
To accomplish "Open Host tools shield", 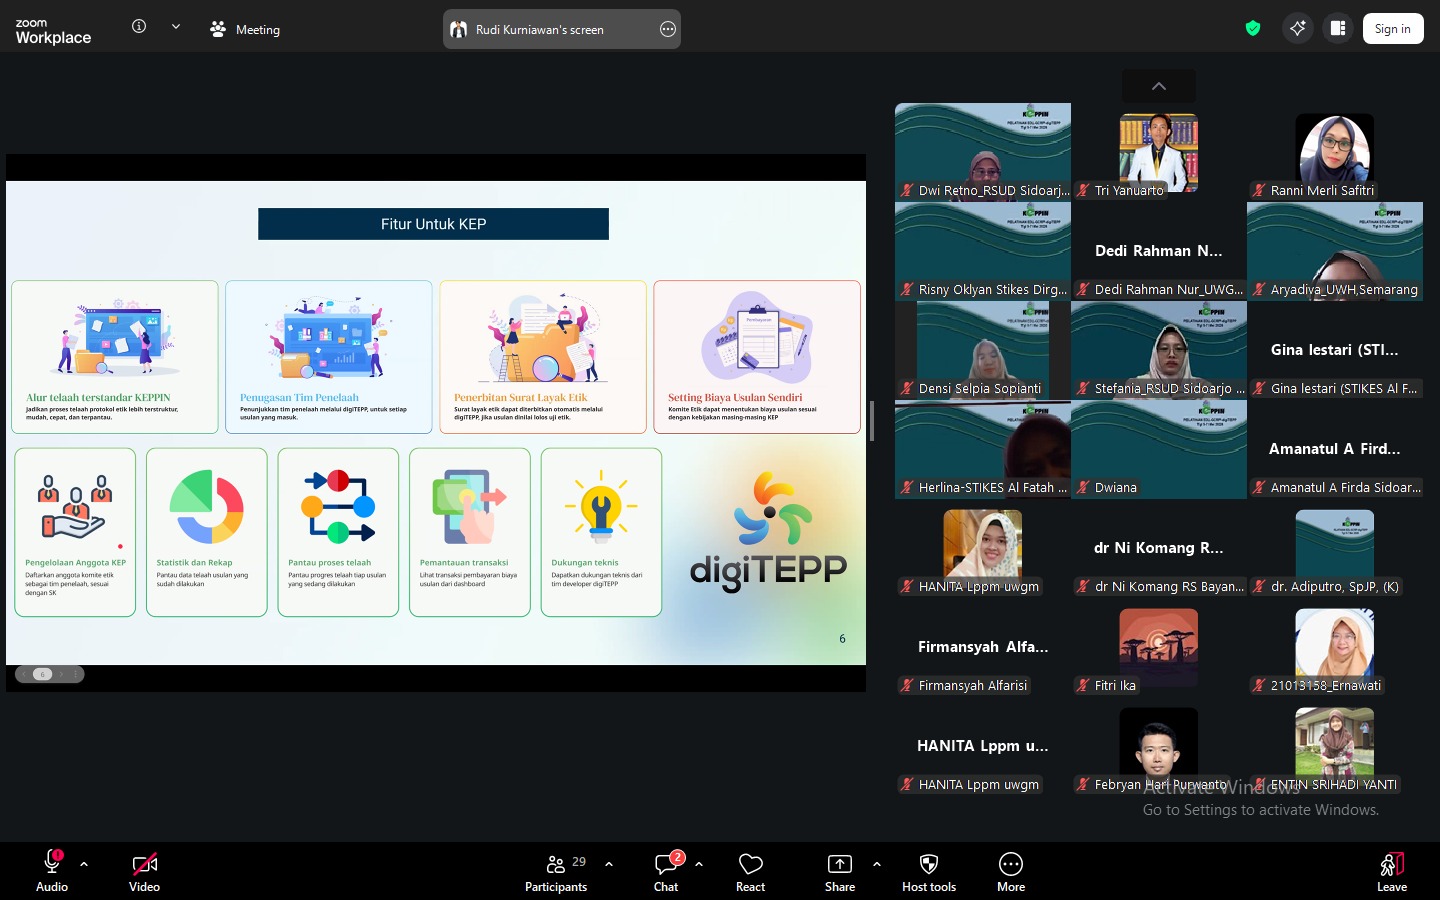I will pyautogui.click(x=929, y=872).
